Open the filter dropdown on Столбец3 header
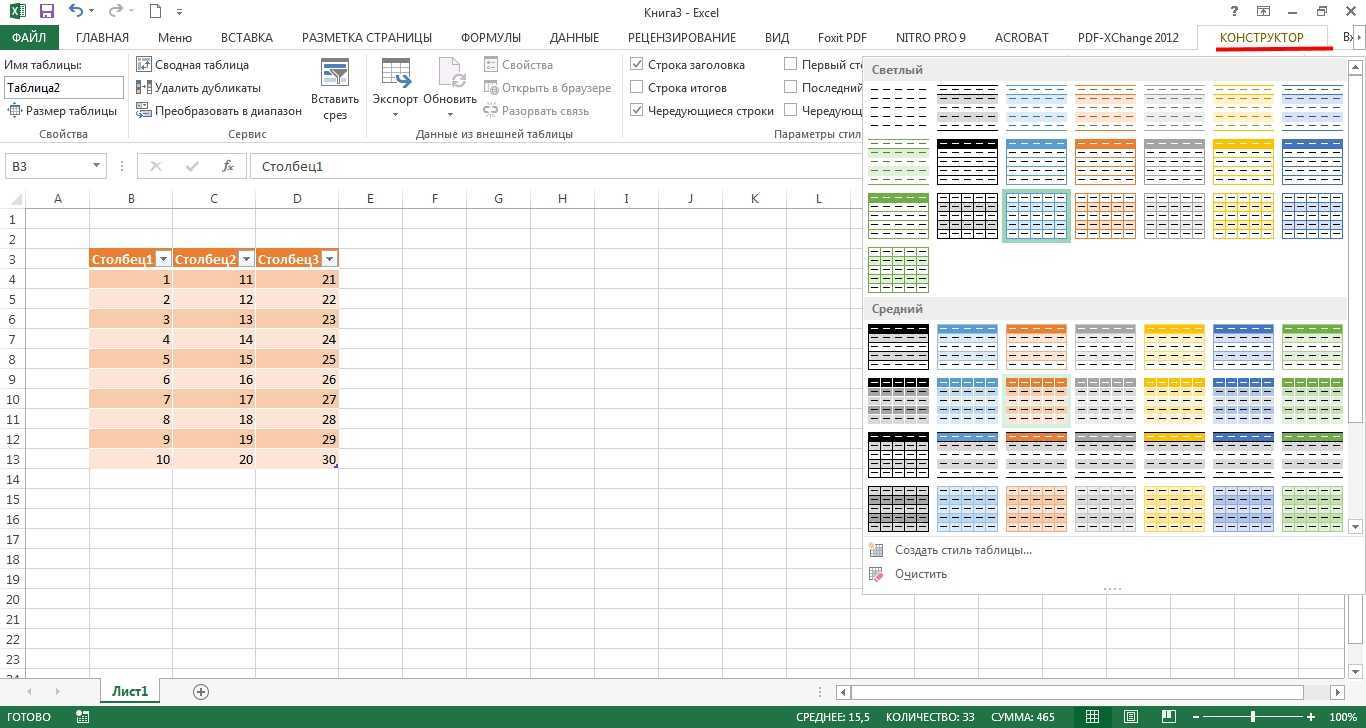The width and height of the screenshot is (1366, 728). 329,259
